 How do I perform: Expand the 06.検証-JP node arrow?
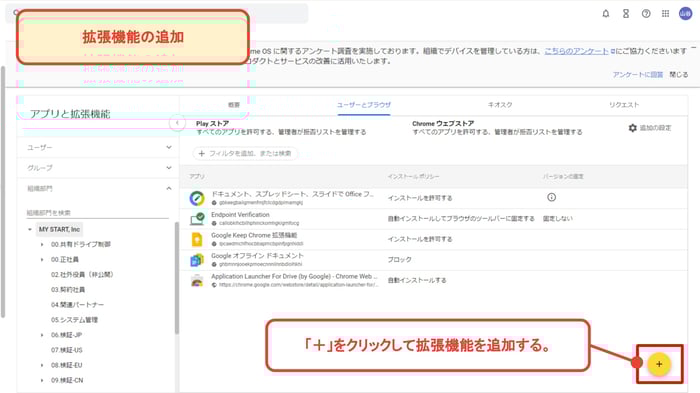tap(42, 335)
